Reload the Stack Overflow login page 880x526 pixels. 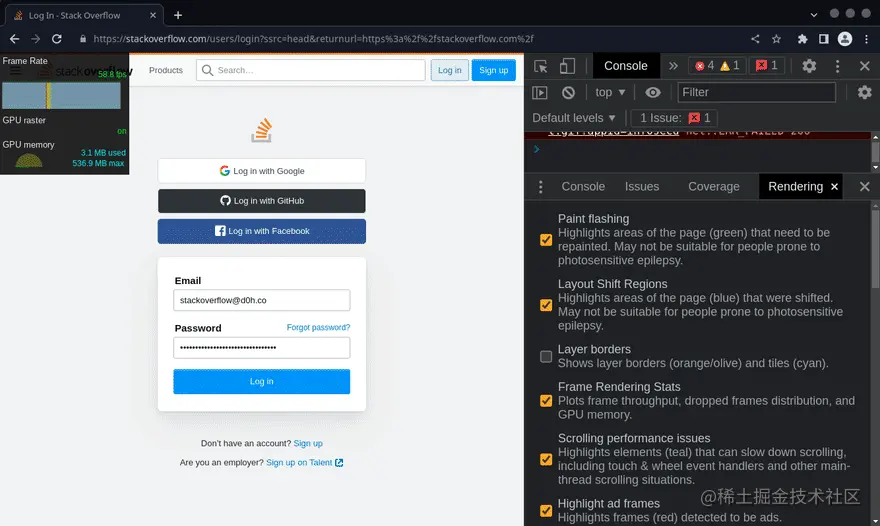(x=57, y=39)
